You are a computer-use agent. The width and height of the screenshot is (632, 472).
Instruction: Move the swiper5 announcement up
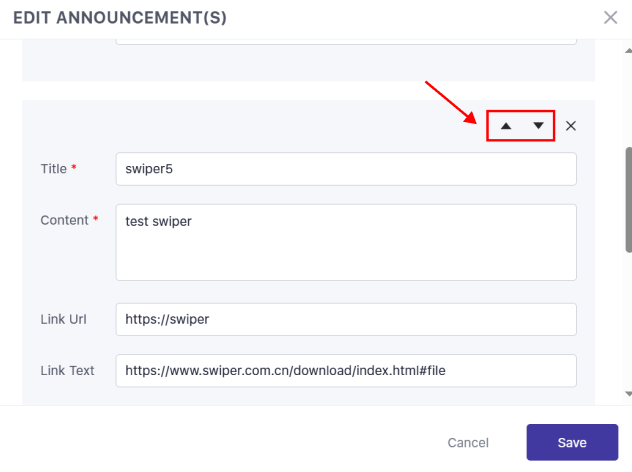click(x=505, y=126)
